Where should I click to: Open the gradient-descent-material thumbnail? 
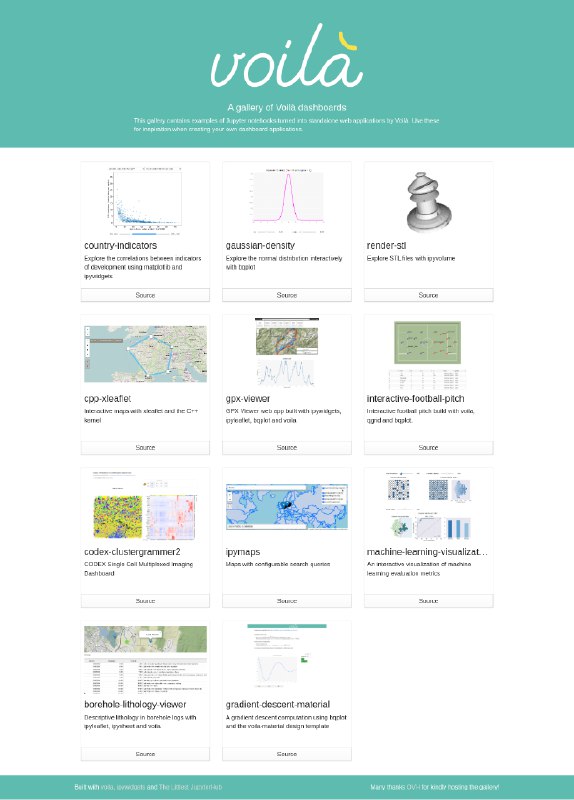coord(287,659)
